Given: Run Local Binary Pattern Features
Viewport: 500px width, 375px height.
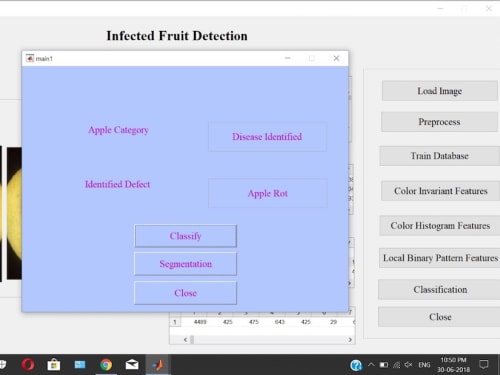Looking at the screenshot, I should coord(440,258).
